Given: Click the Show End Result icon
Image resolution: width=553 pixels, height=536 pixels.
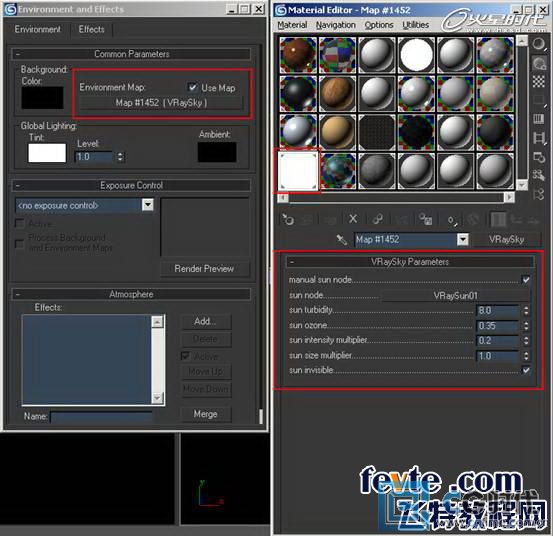Looking at the screenshot, I should (498, 220).
